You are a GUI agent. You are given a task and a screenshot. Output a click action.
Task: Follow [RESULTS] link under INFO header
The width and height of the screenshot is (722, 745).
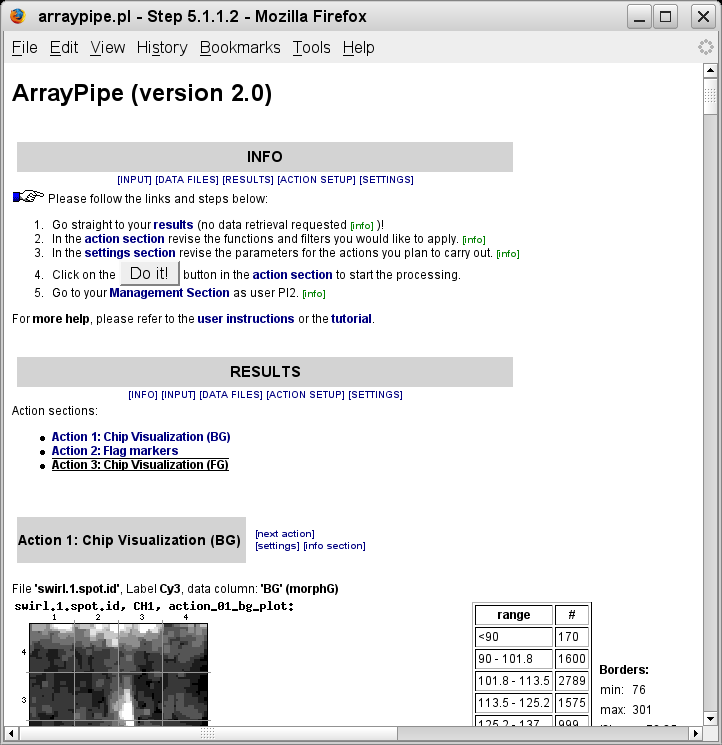coord(248,180)
